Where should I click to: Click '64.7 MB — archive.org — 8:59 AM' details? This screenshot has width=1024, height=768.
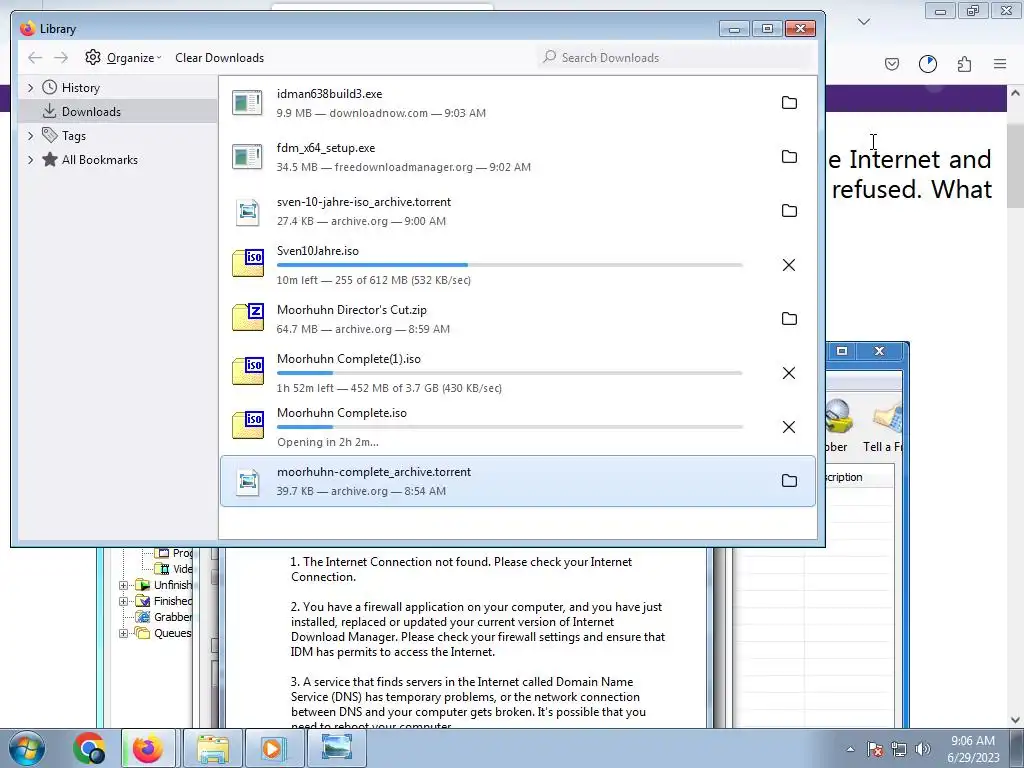click(x=363, y=329)
